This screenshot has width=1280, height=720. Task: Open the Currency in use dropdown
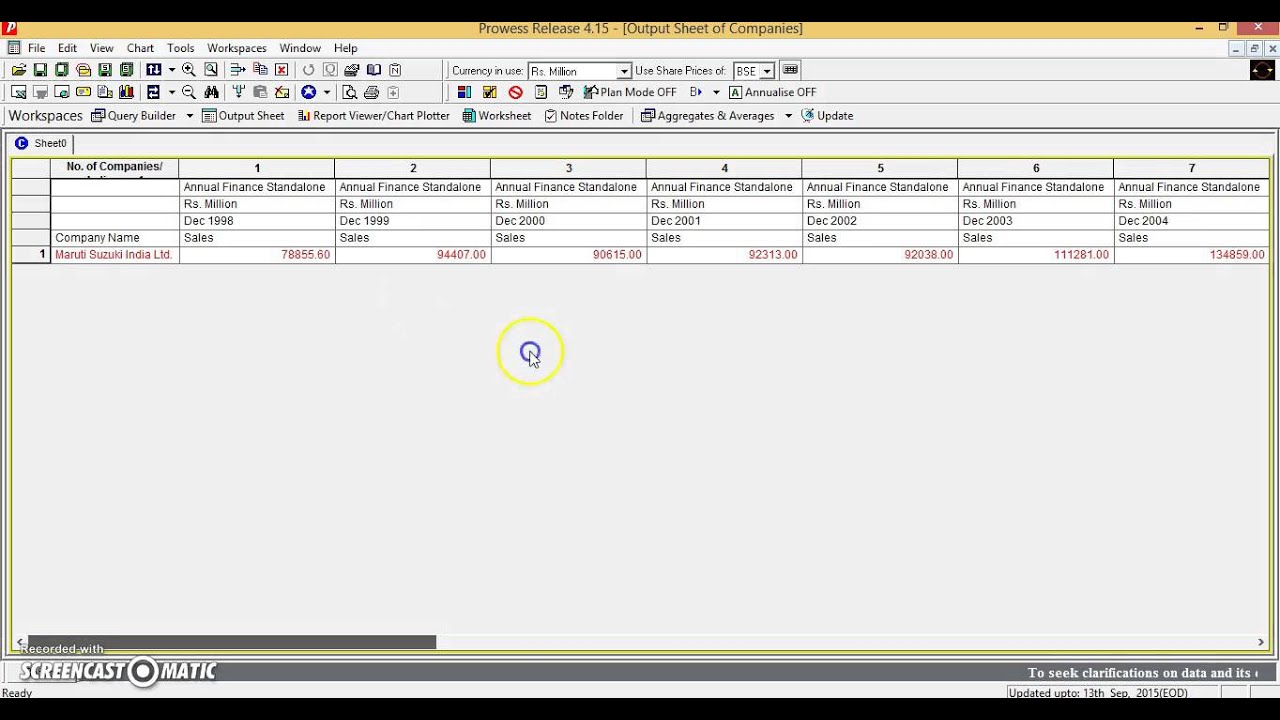[624, 71]
